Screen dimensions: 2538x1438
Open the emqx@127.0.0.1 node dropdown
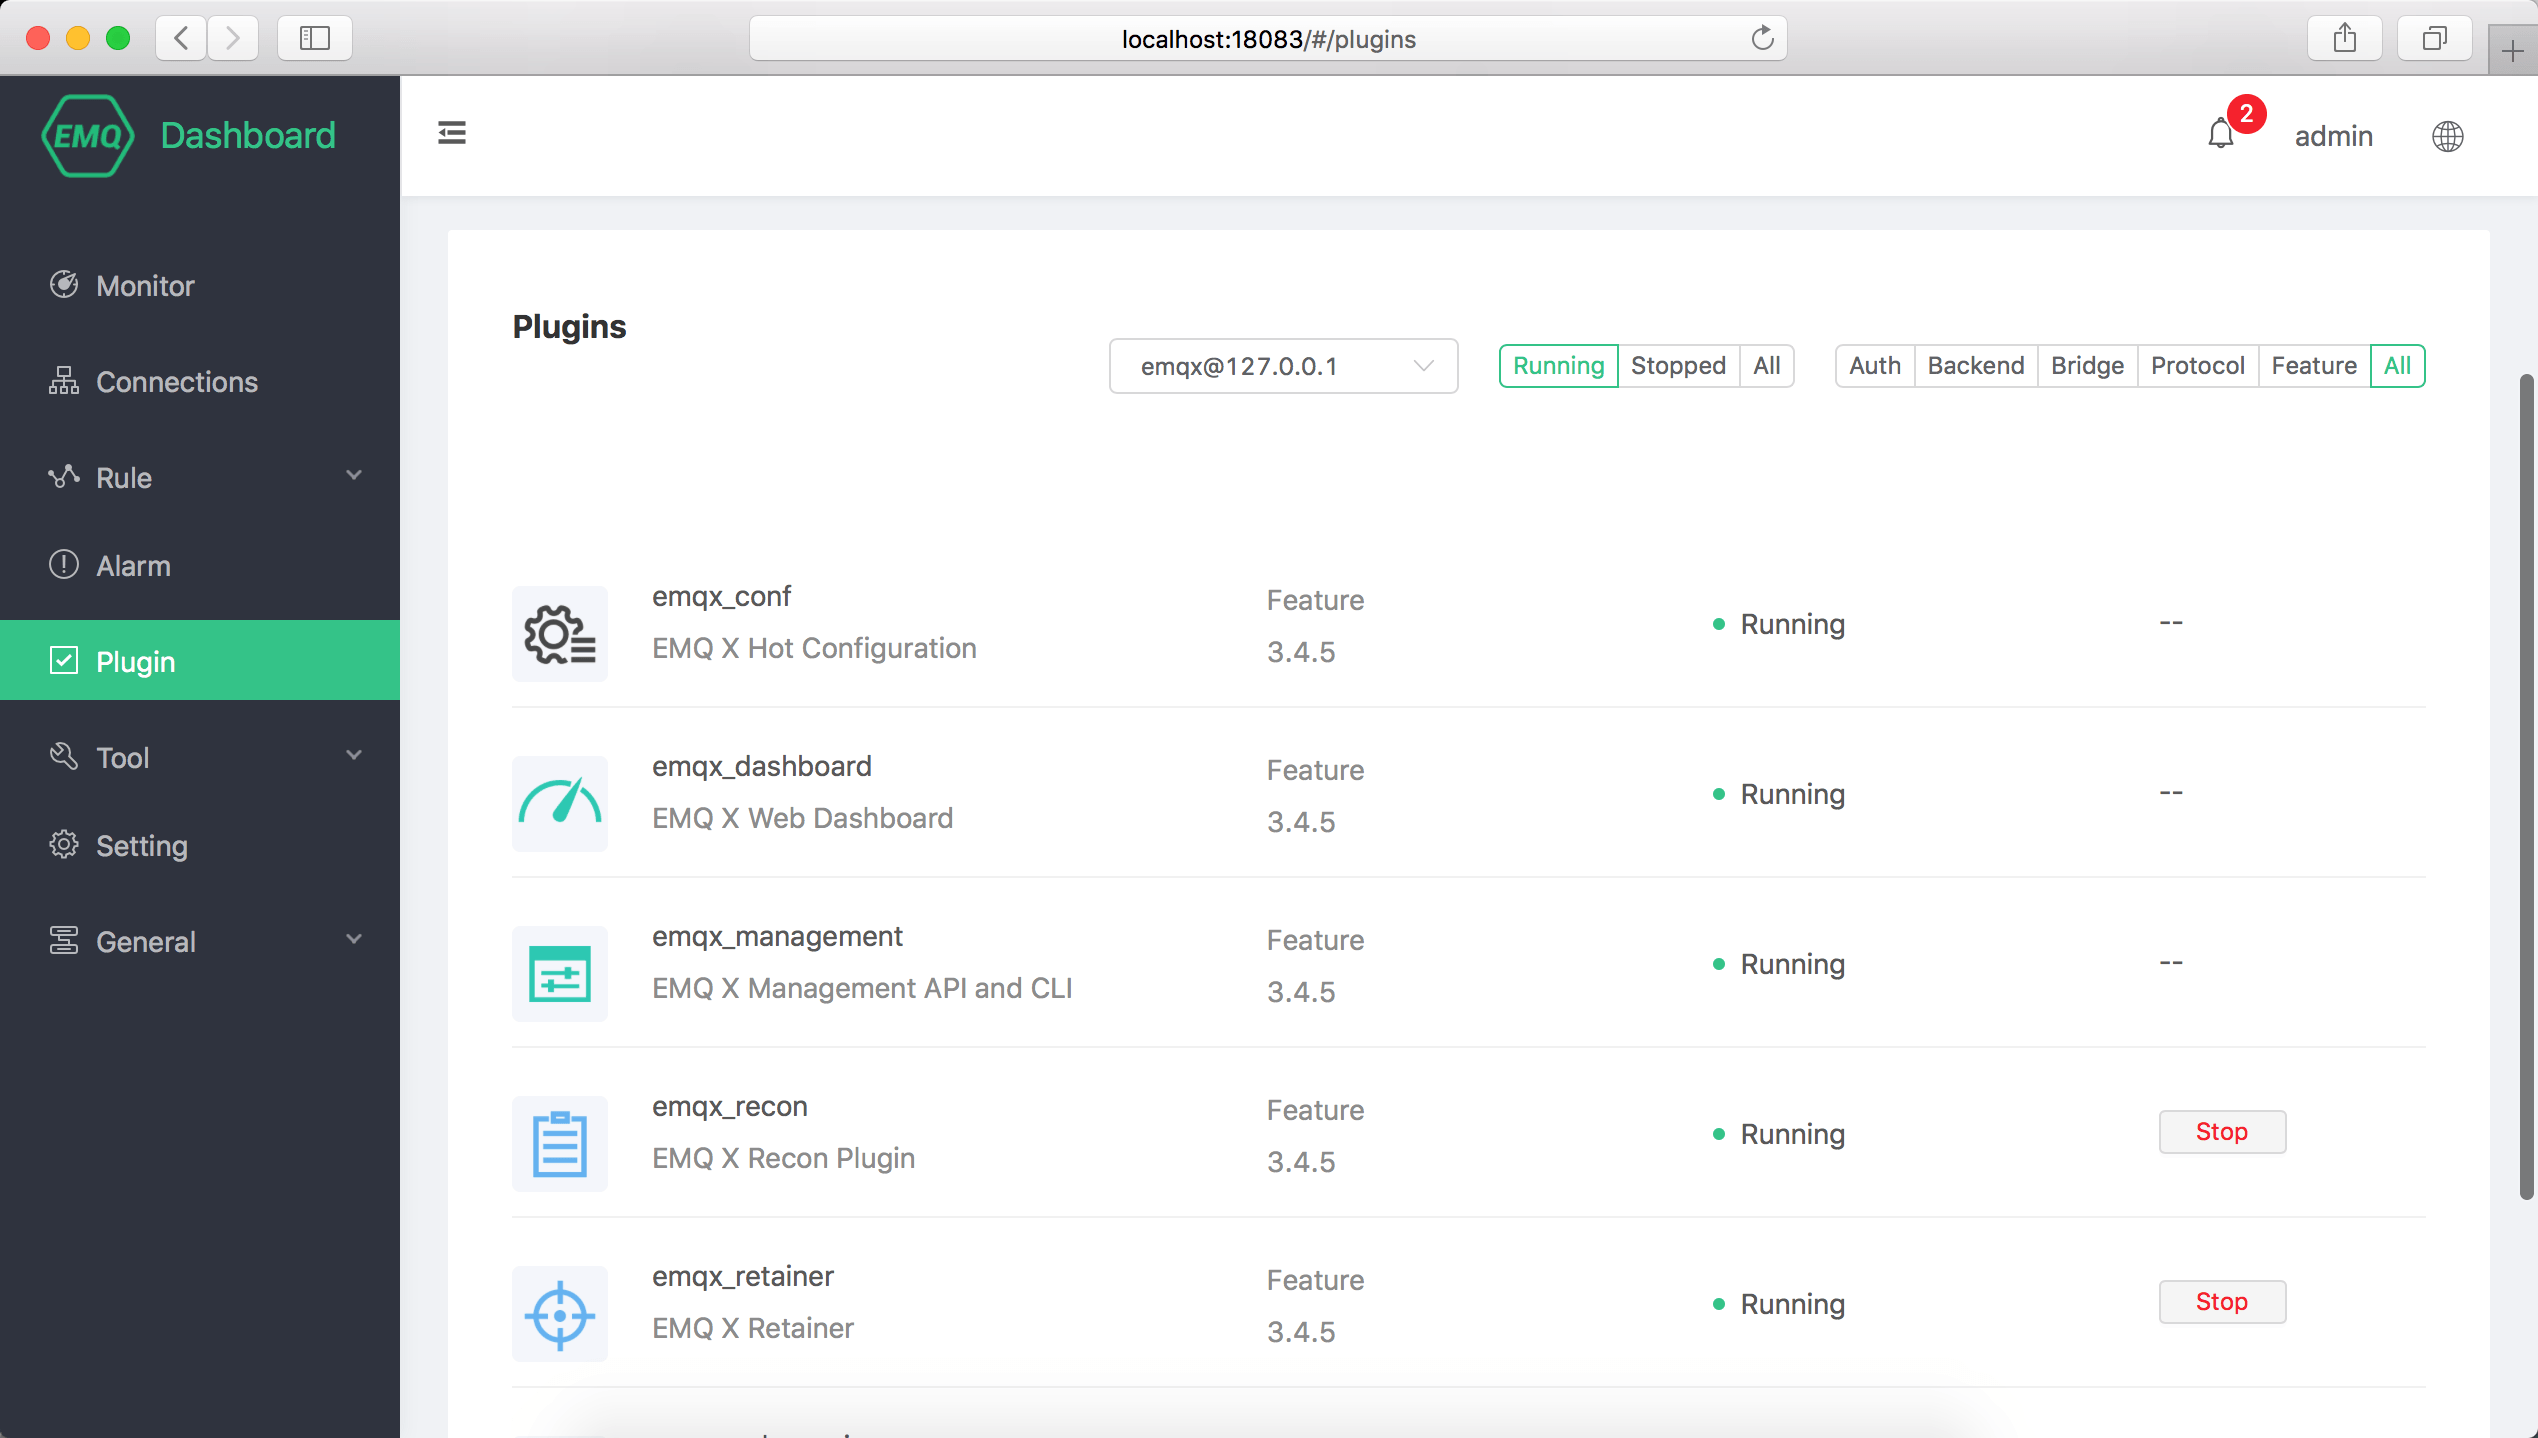click(x=1283, y=366)
